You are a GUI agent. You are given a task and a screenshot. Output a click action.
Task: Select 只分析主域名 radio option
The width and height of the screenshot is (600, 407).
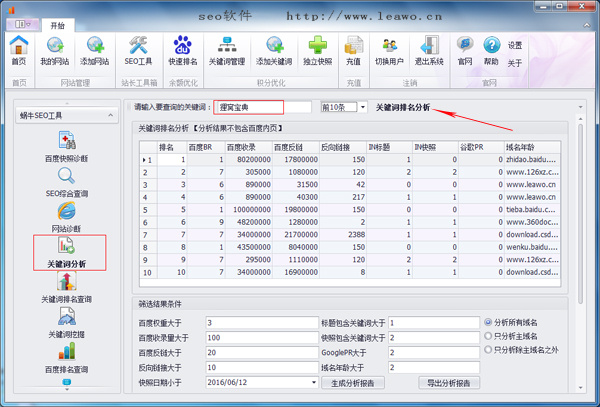[511, 336]
